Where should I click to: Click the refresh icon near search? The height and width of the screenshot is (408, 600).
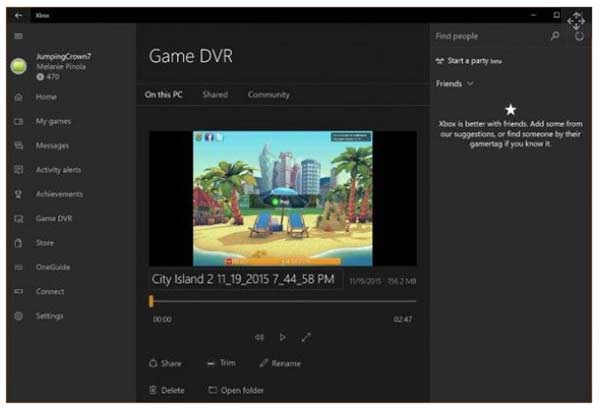pyautogui.click(x=579, y=36)
